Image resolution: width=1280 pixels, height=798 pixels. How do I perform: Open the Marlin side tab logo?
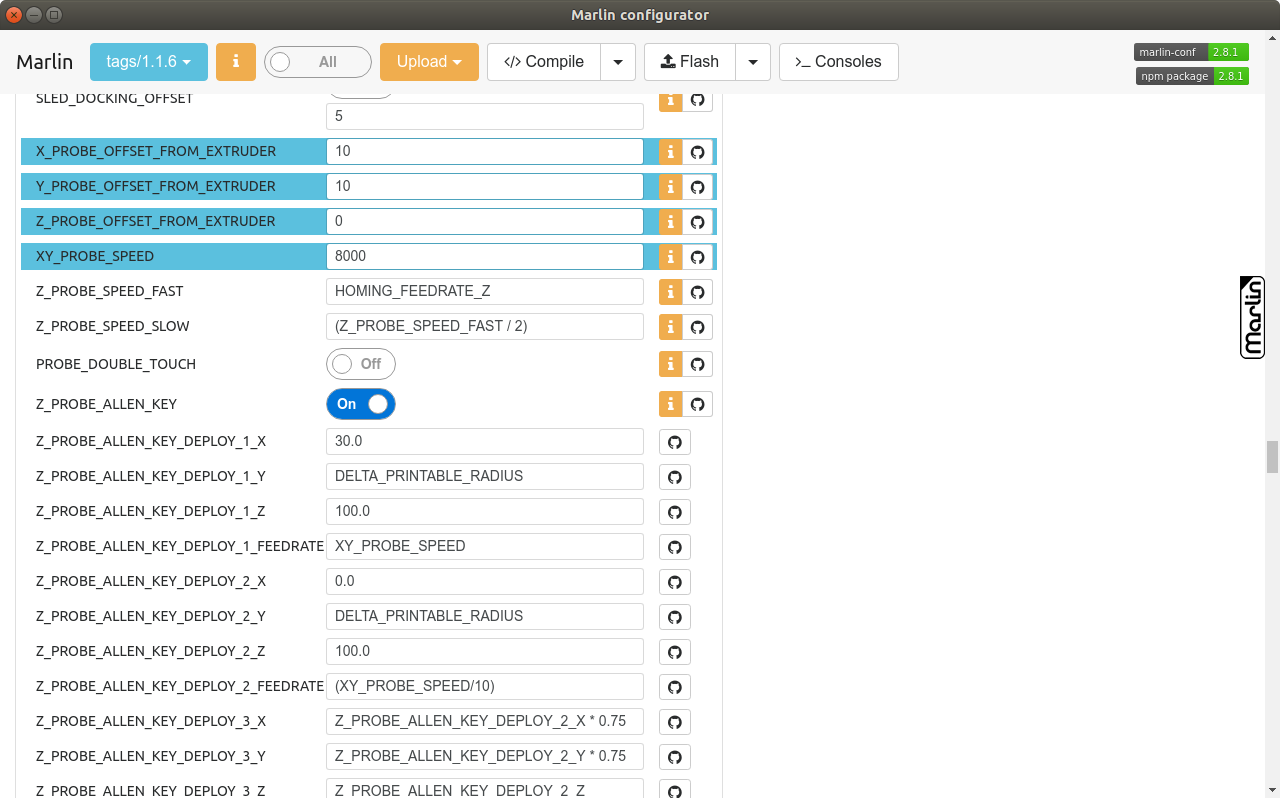(1252, 317)
